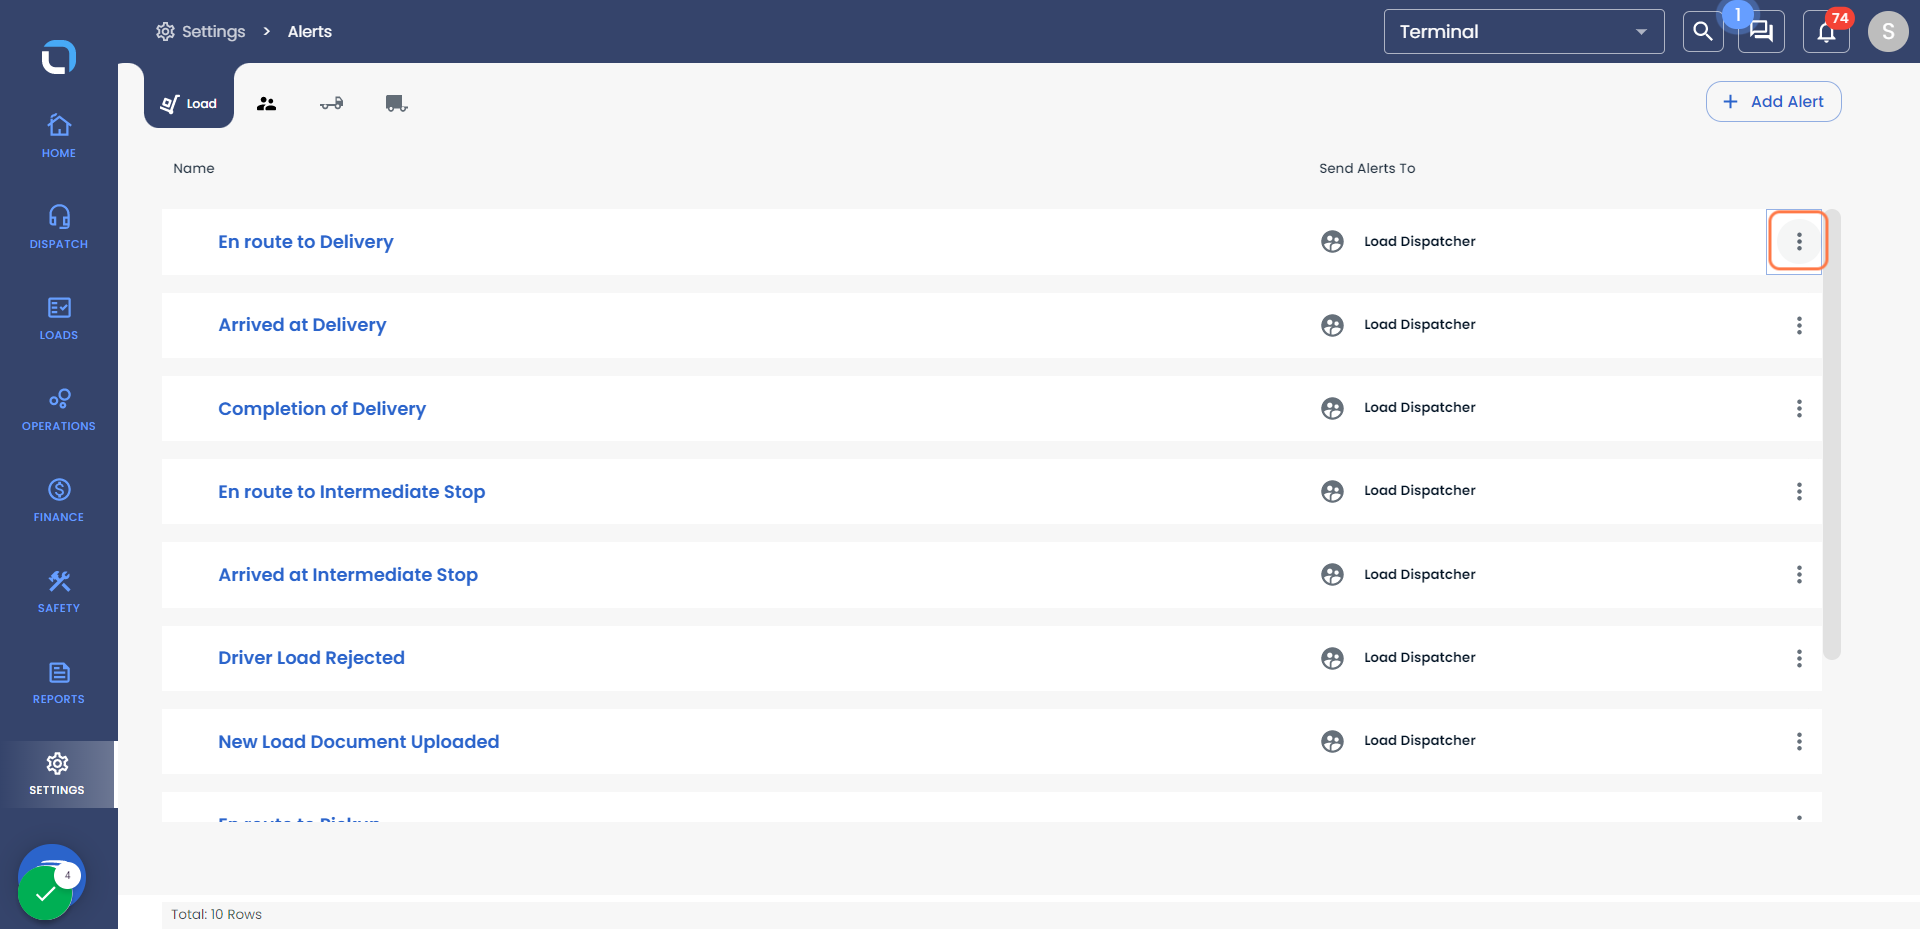The height and width of the screenshot is (929, 1920).
Task: Click the green checkmark tasks widget
Action: click(x=45, y=892)
